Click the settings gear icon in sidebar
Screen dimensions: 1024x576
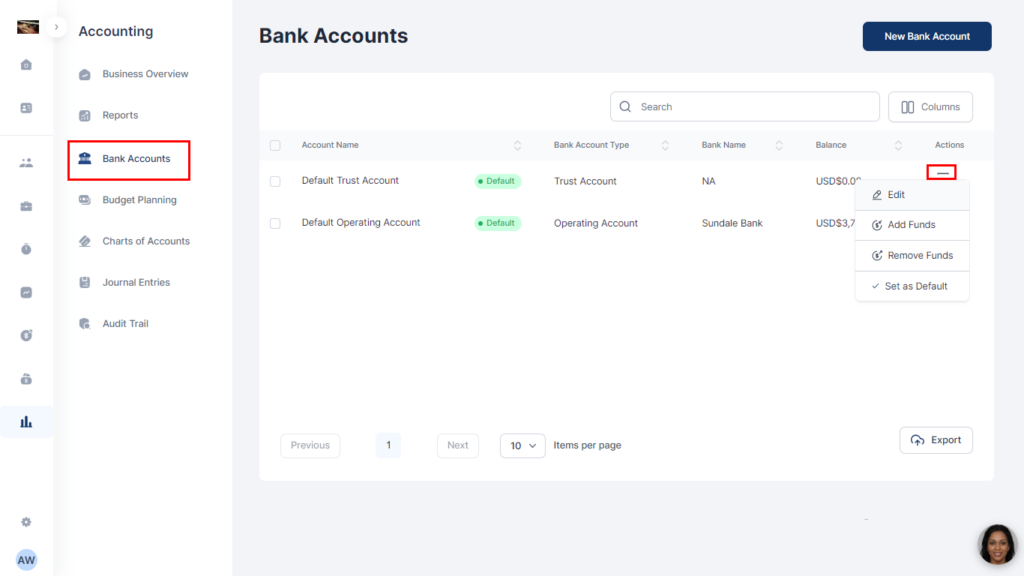tap(26, 522)
